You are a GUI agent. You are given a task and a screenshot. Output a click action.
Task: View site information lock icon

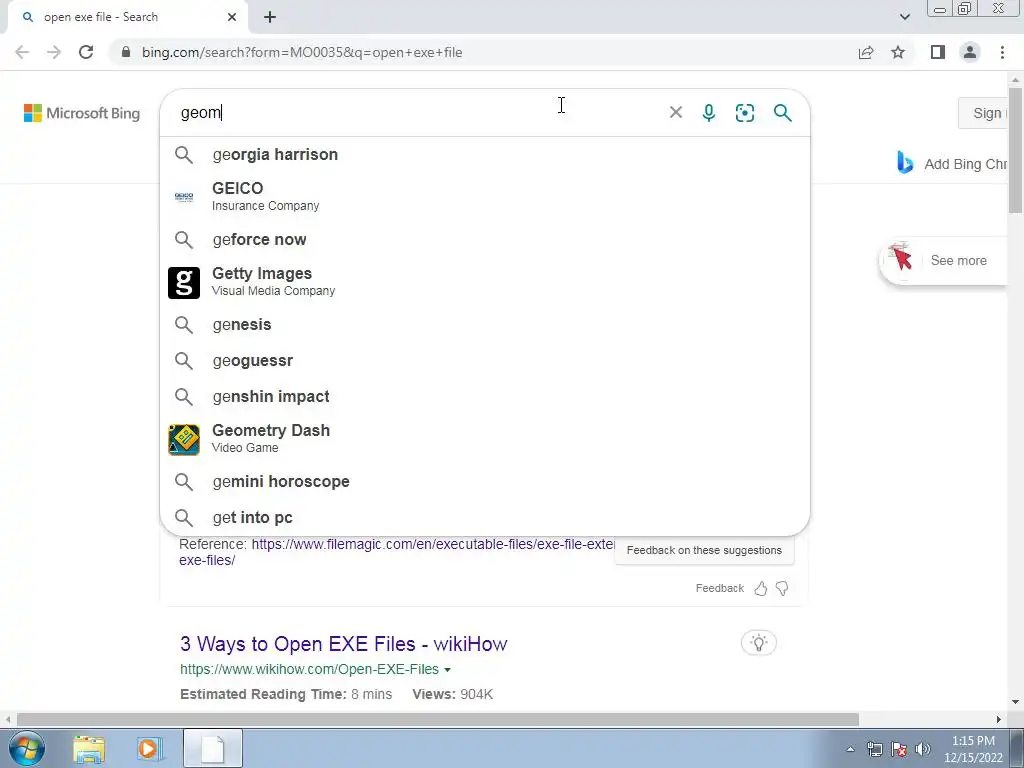point(125,52)
